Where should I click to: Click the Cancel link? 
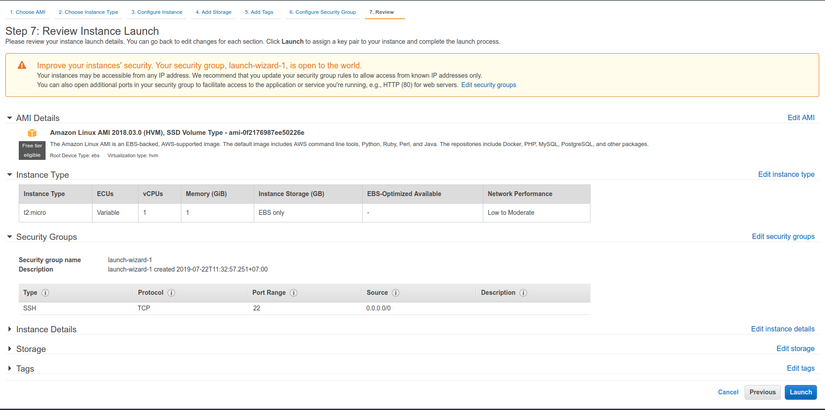[728, 392]
